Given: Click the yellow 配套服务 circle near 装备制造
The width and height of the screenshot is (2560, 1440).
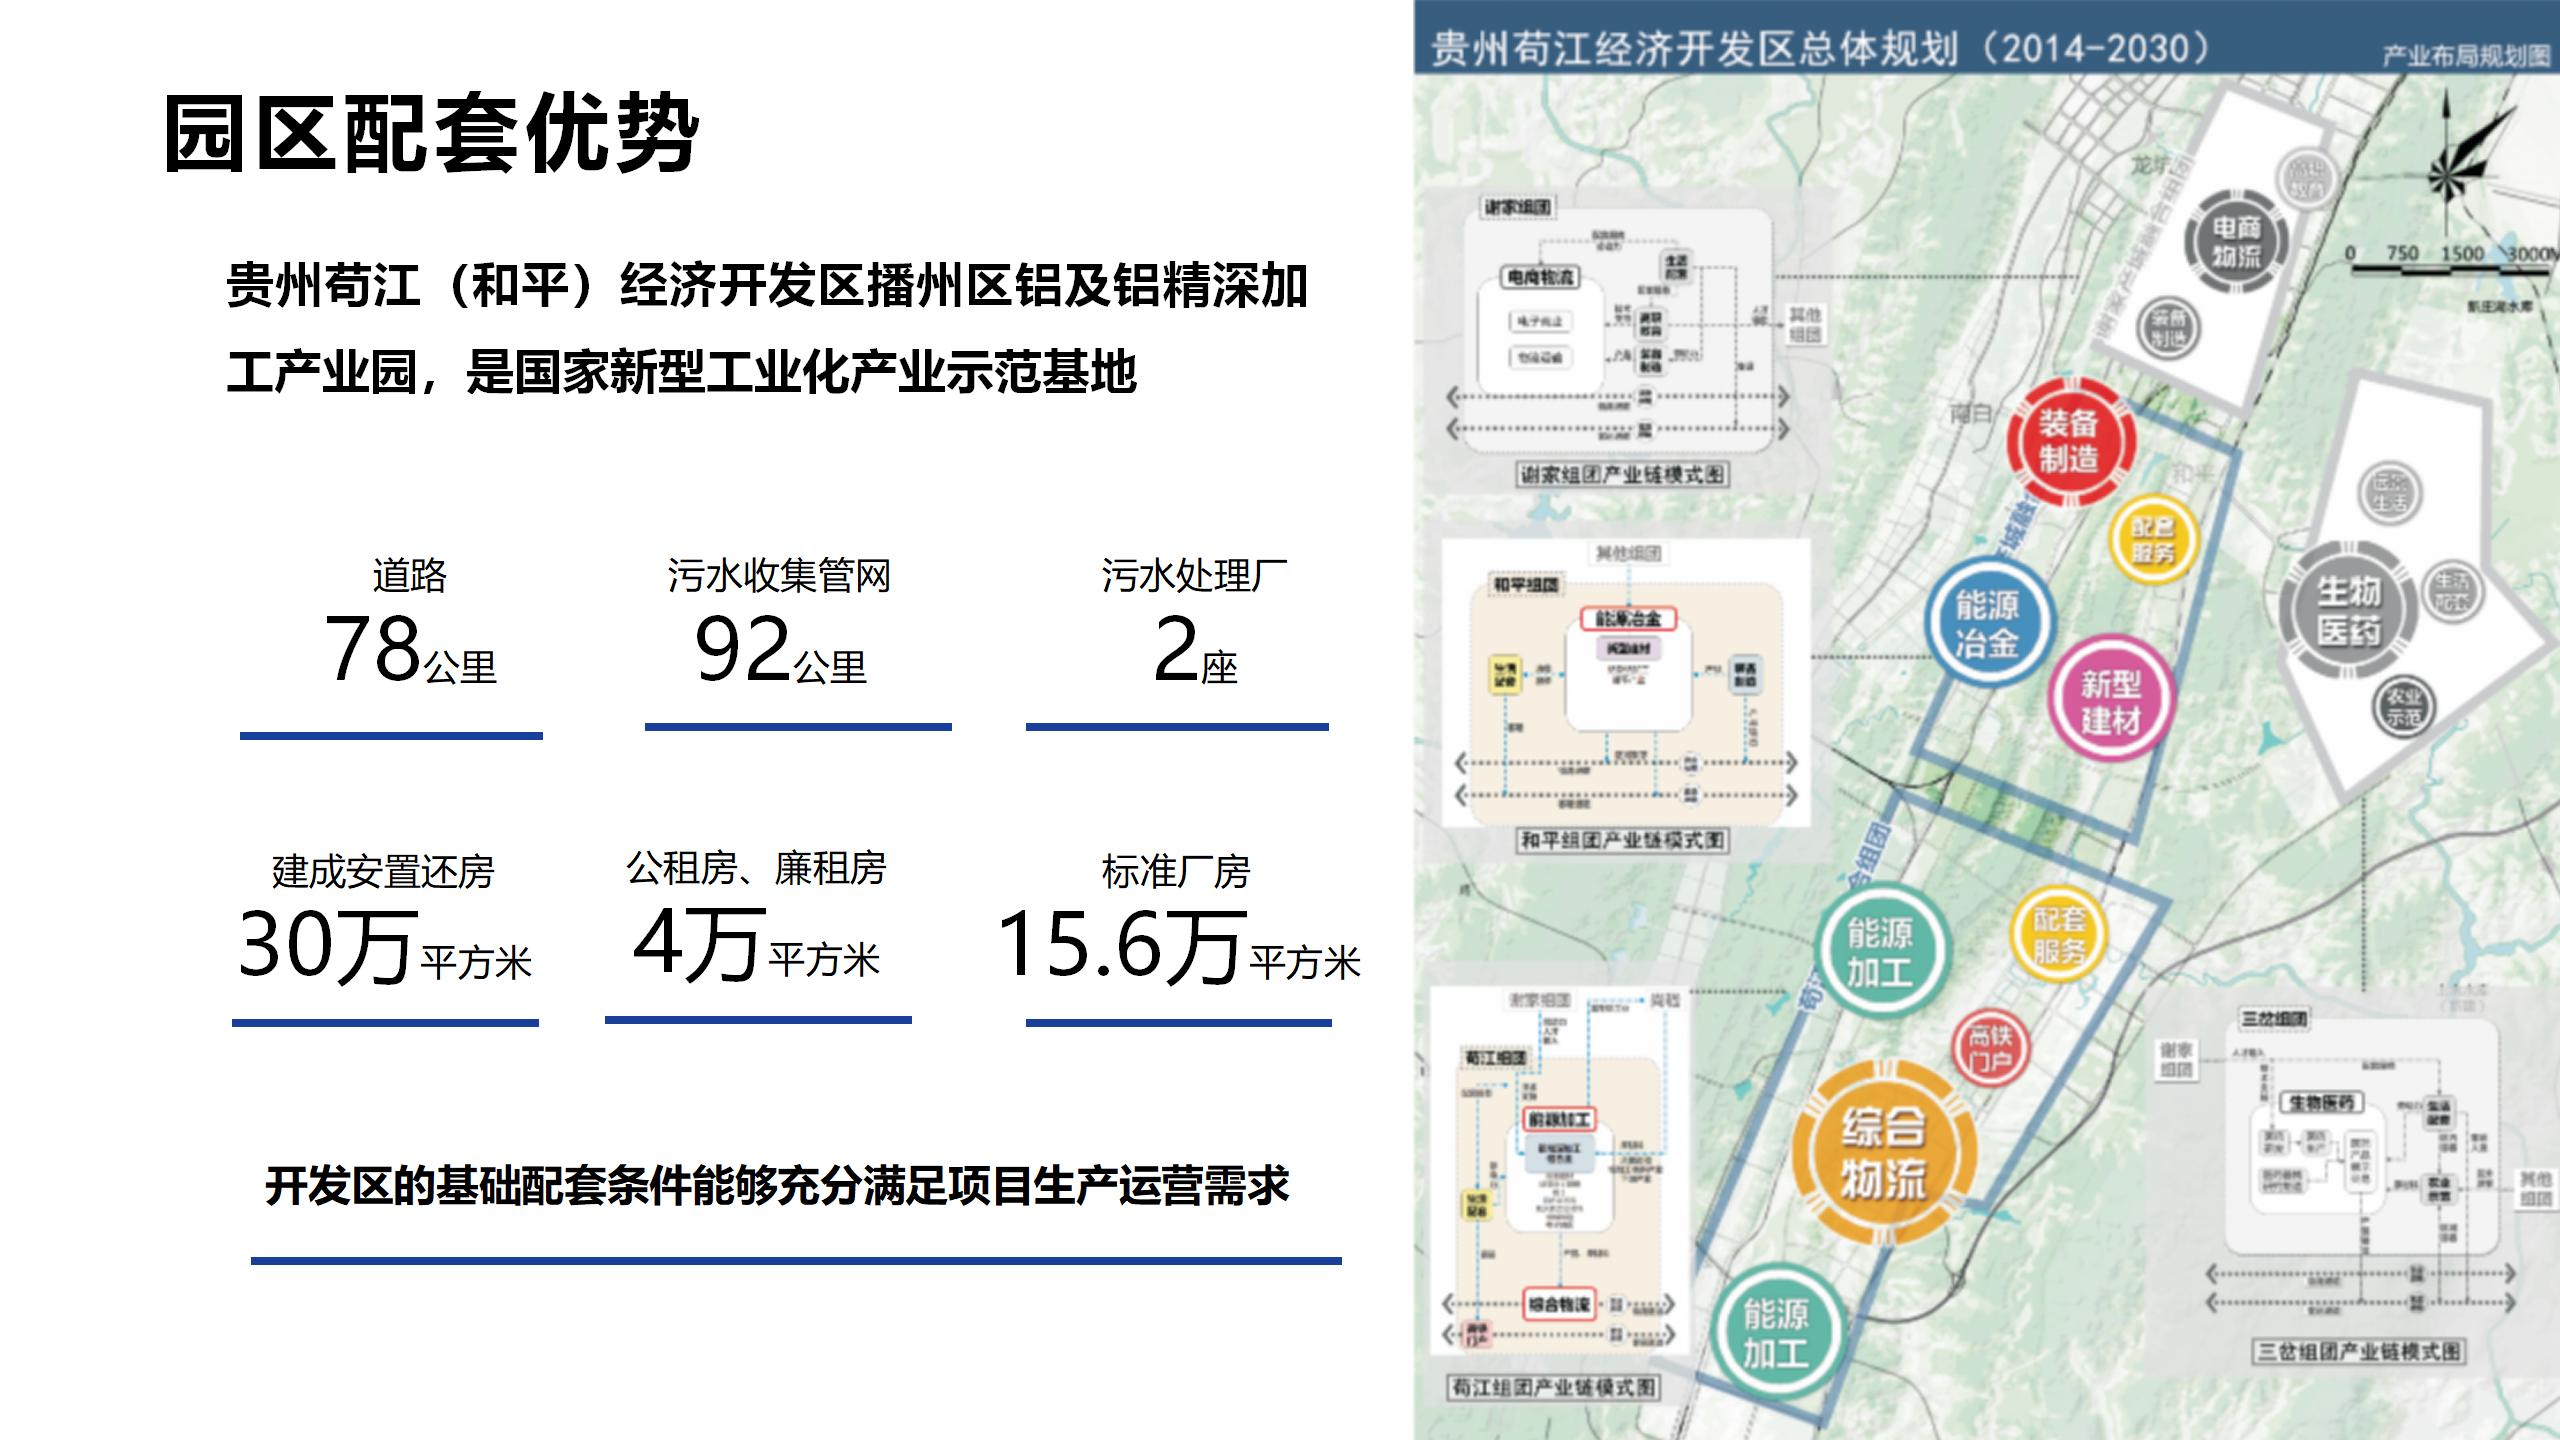Looking at the screenshot, I should (x=2152, y=539).
